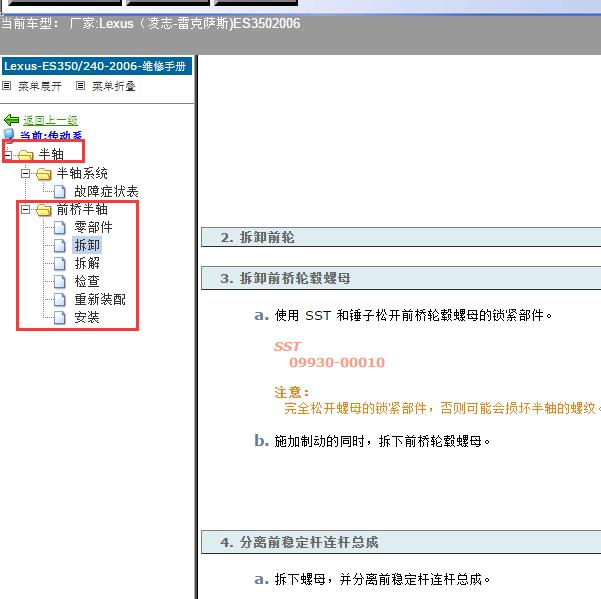
Task: Collapse the 前桥半轴 tree node
Action: [x=25, y=209]
